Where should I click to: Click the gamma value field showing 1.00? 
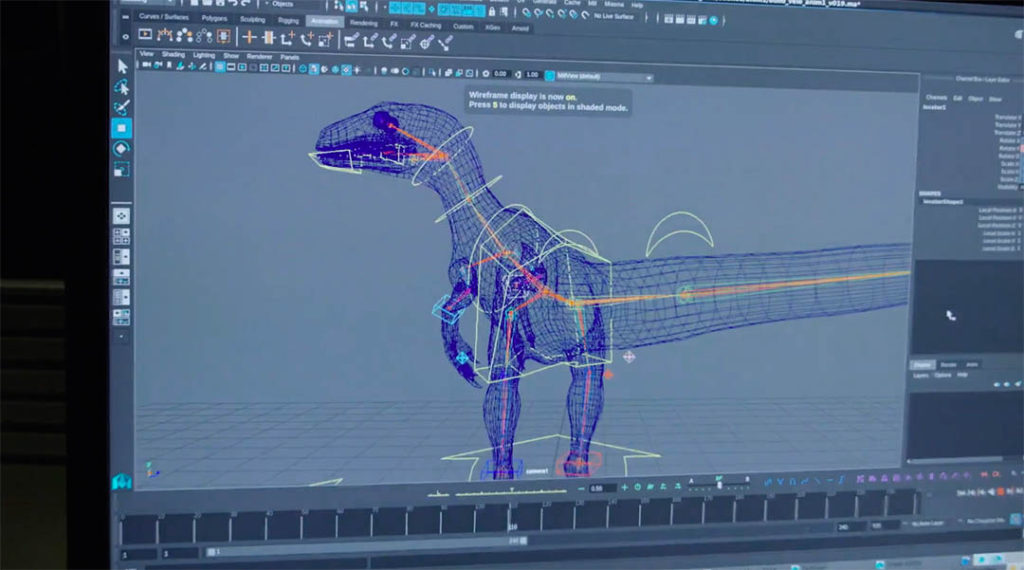(x=532, y=74)
